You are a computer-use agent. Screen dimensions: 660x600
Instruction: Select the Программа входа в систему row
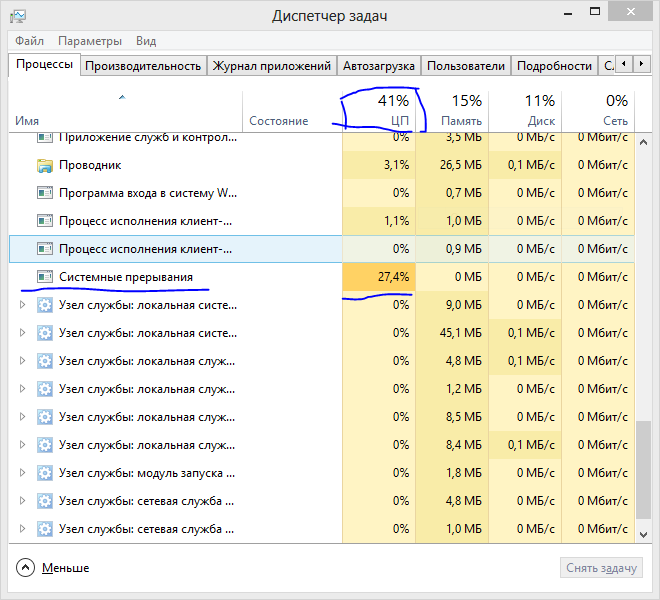coord(322,193)
